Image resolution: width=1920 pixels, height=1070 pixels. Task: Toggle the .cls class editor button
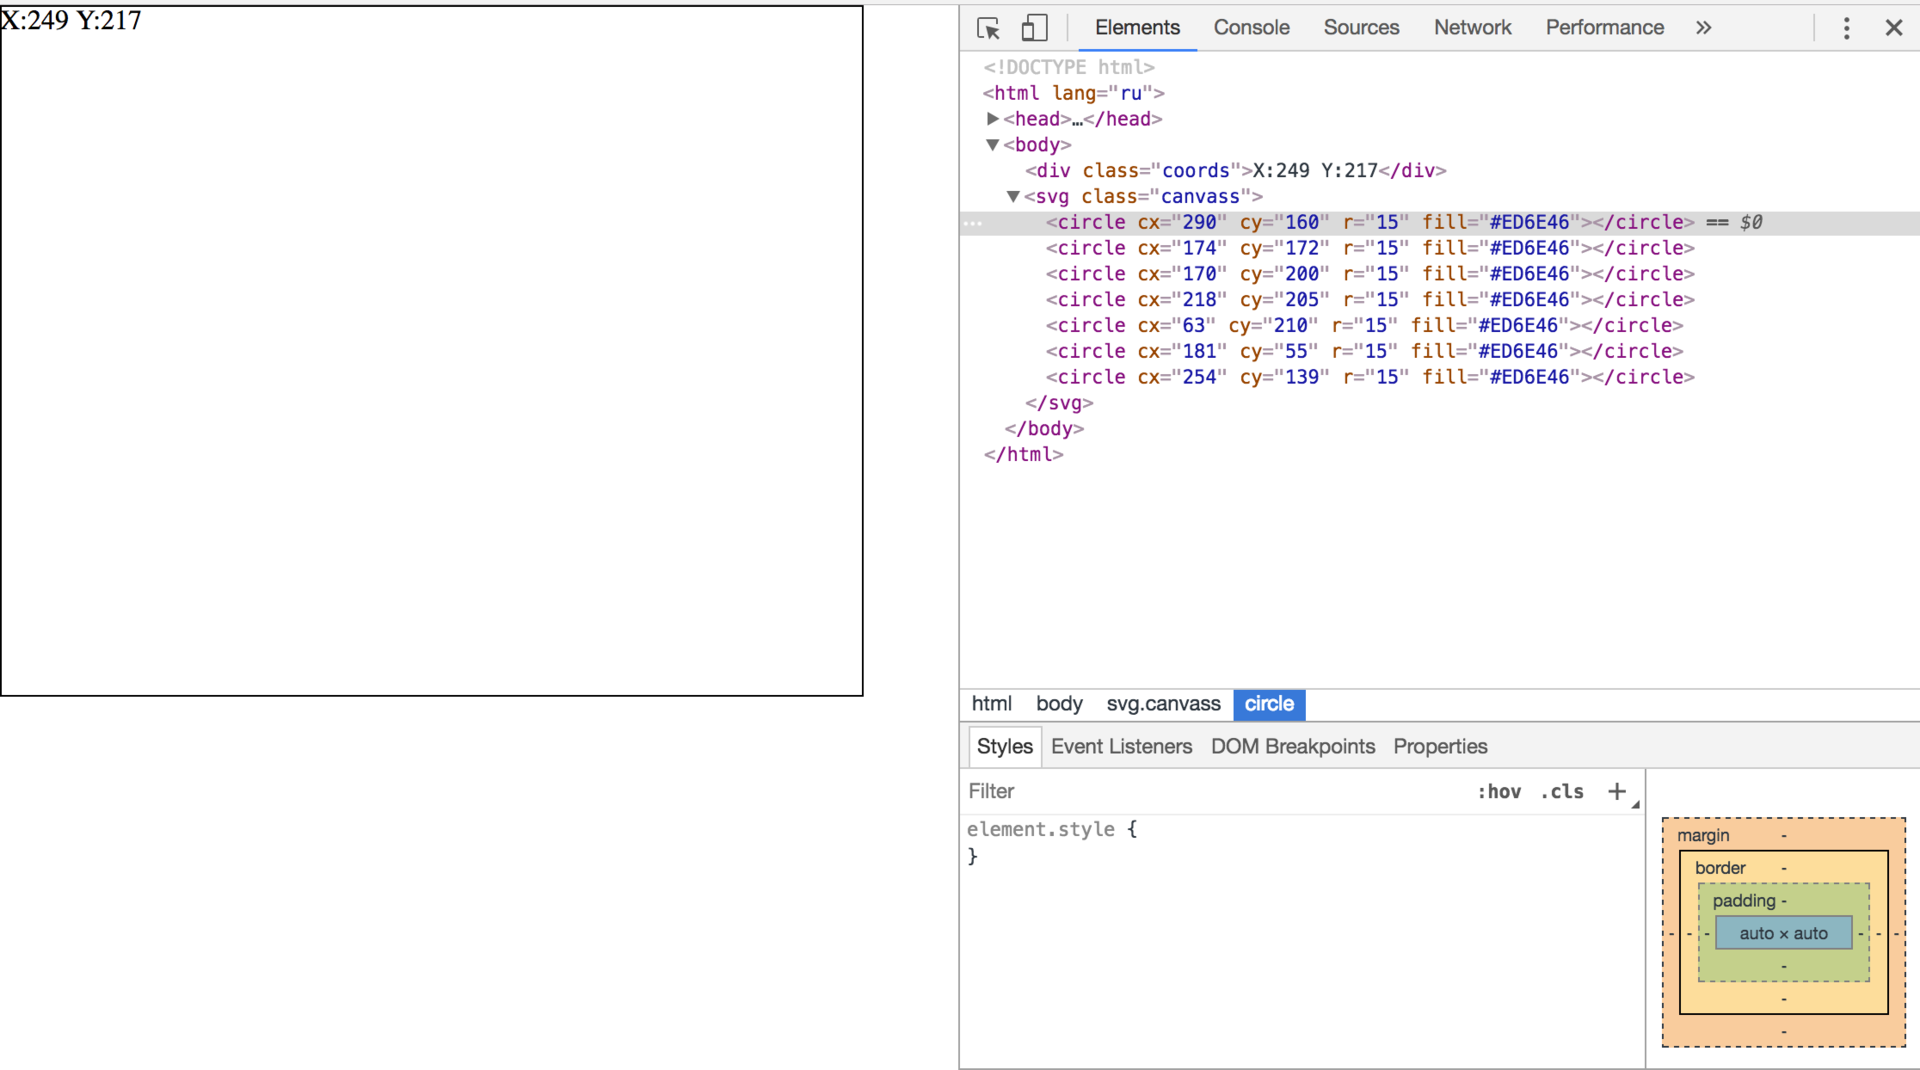coord(1562,791)
